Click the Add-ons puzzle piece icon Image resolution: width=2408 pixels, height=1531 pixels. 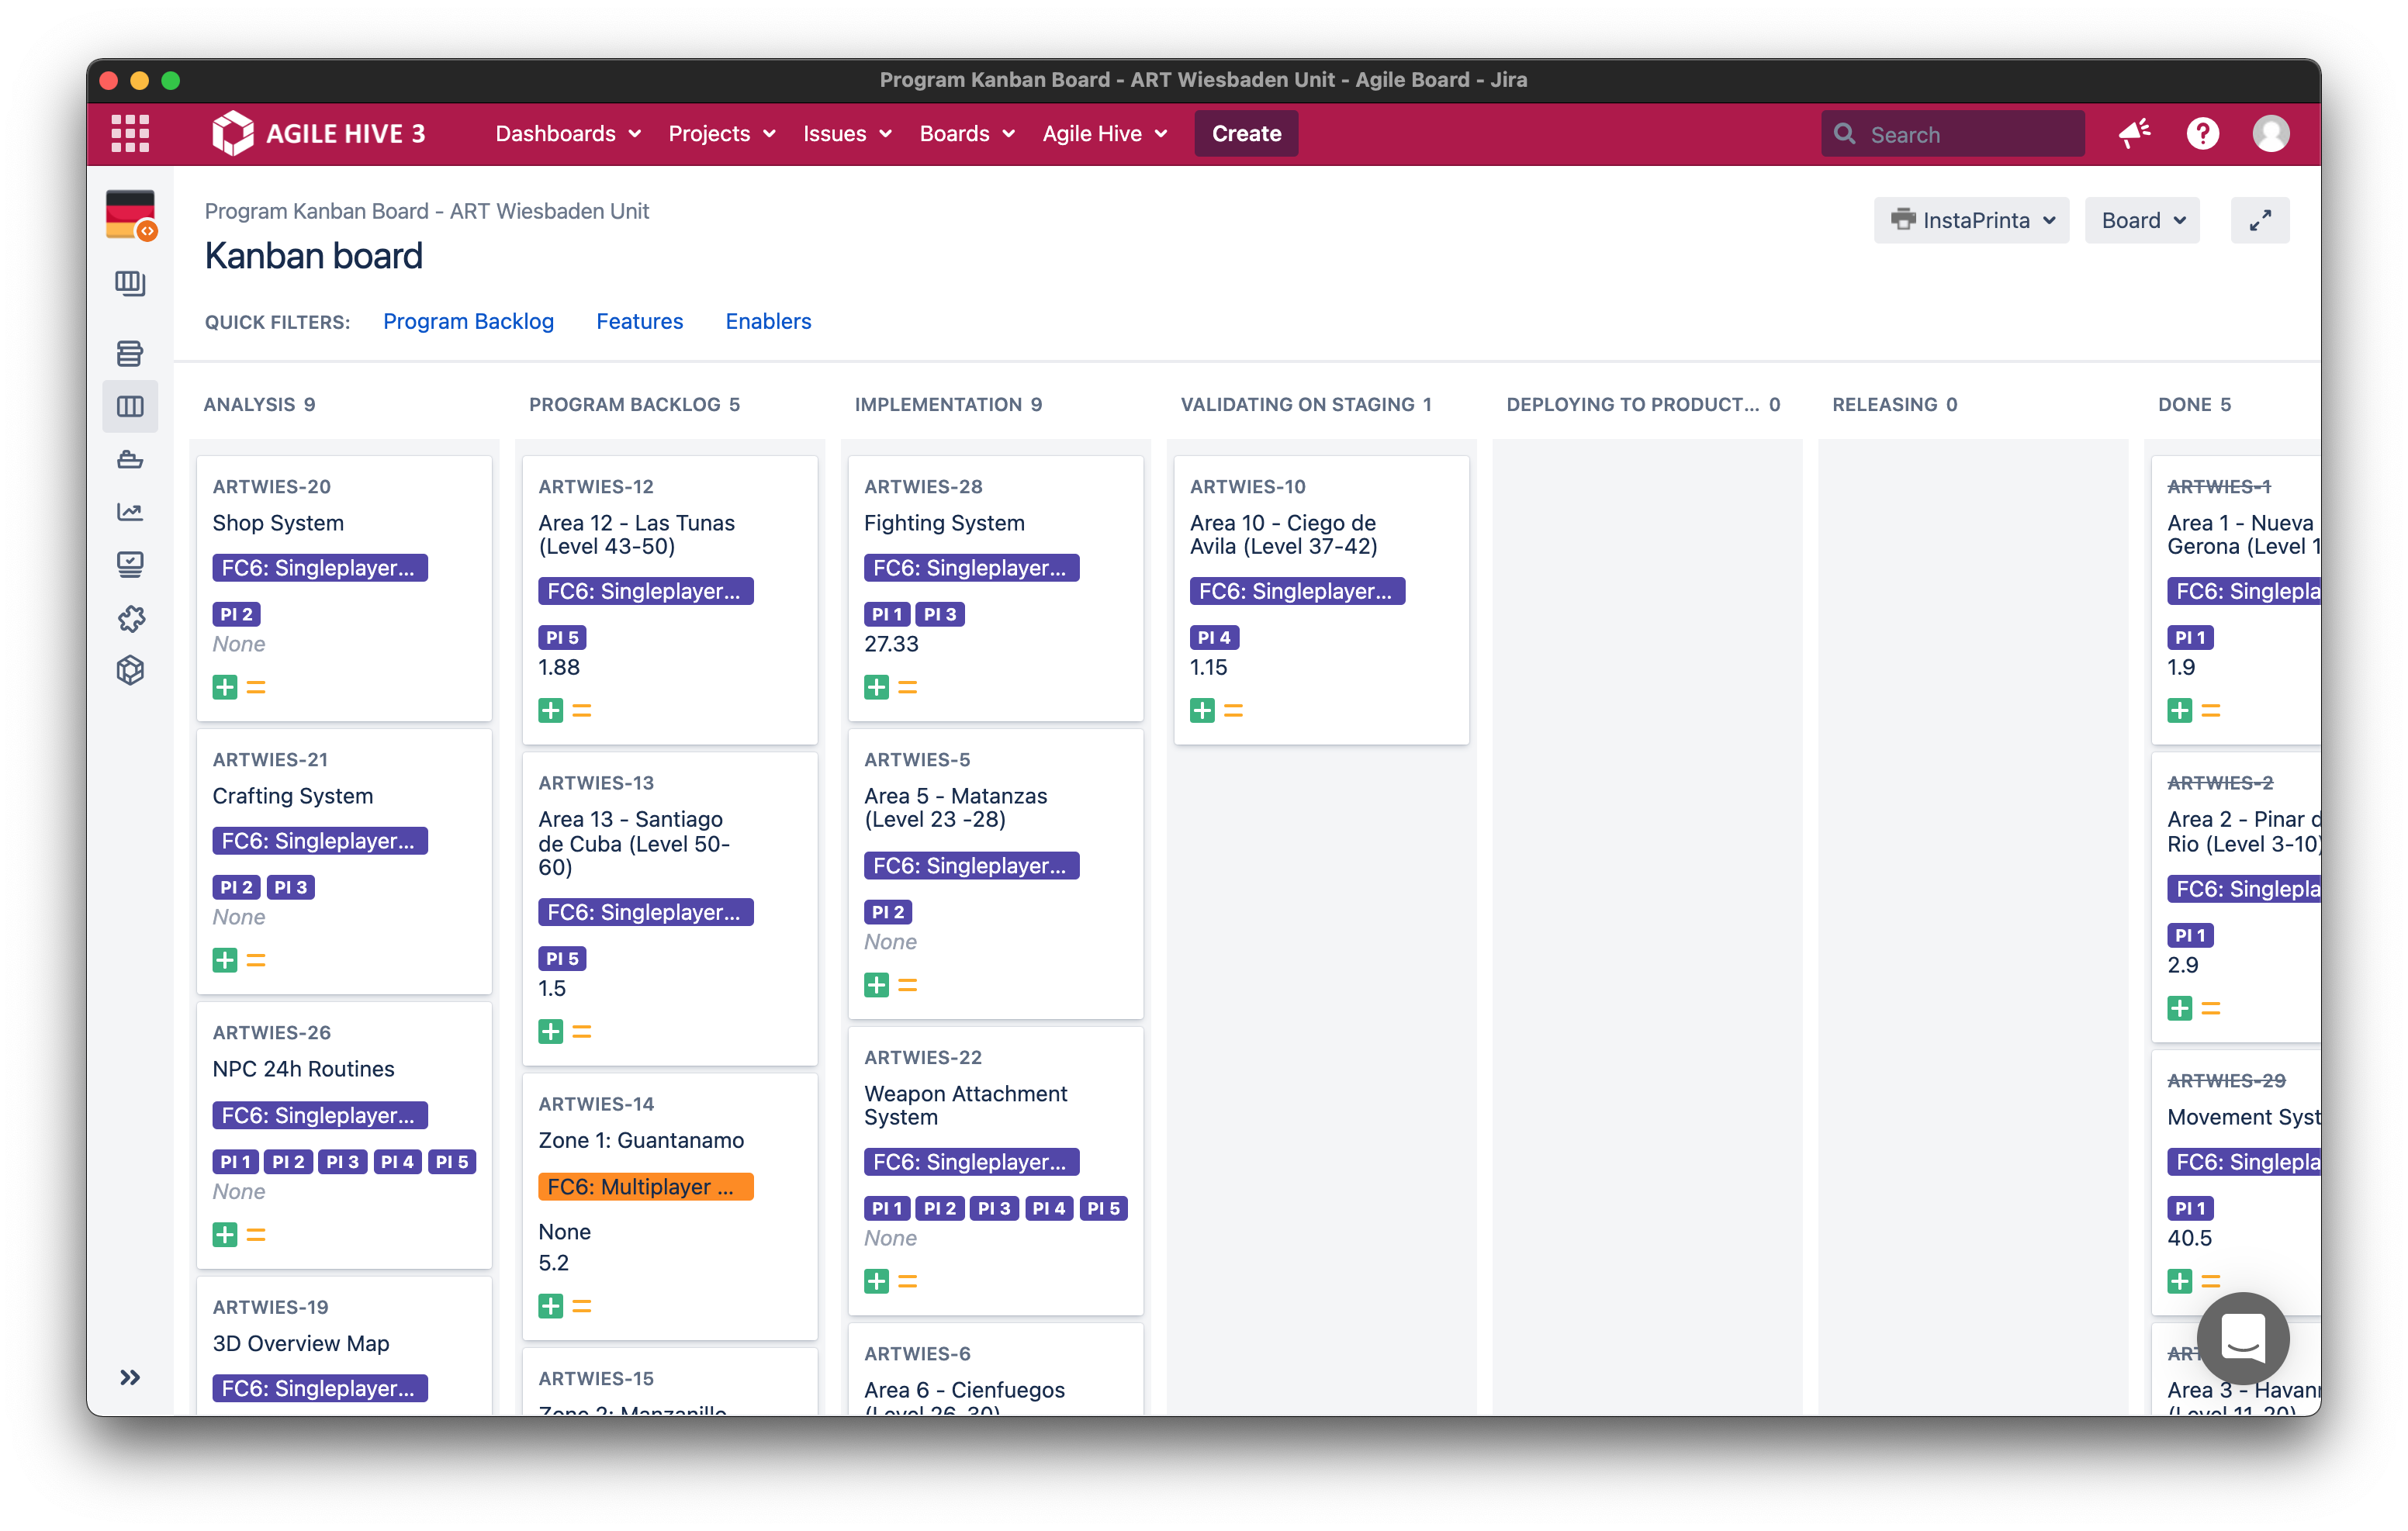pyautogui.click(x=130, y=619)
